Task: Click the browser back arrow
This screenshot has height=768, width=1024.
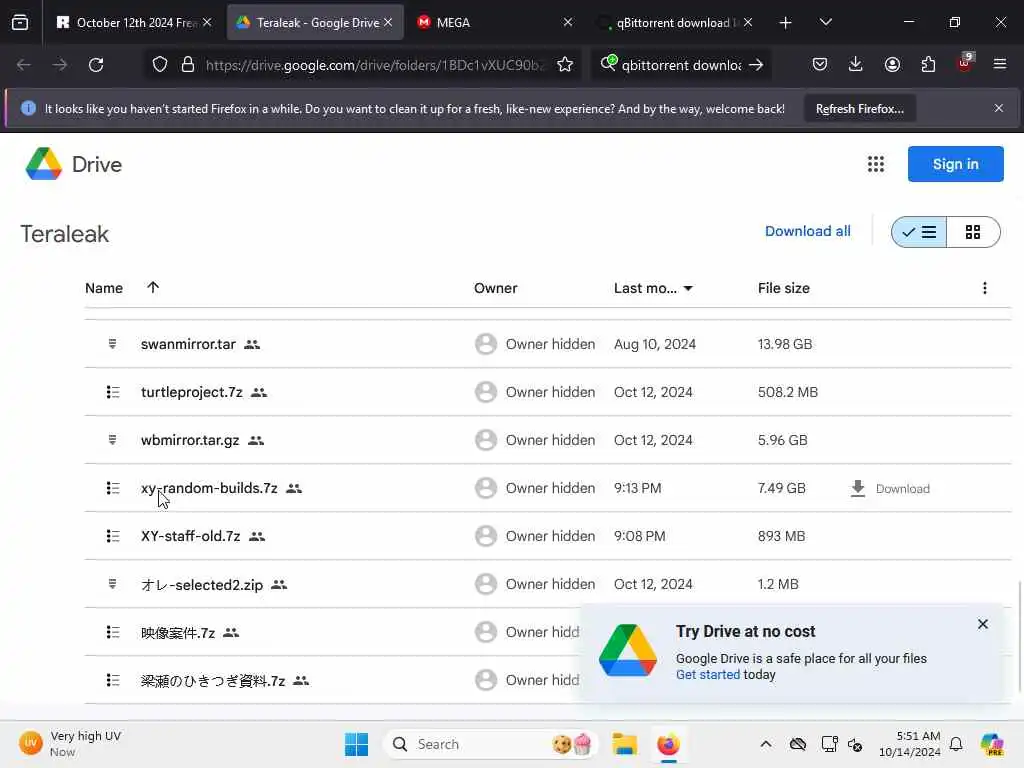Action: [x=24, y=65]
